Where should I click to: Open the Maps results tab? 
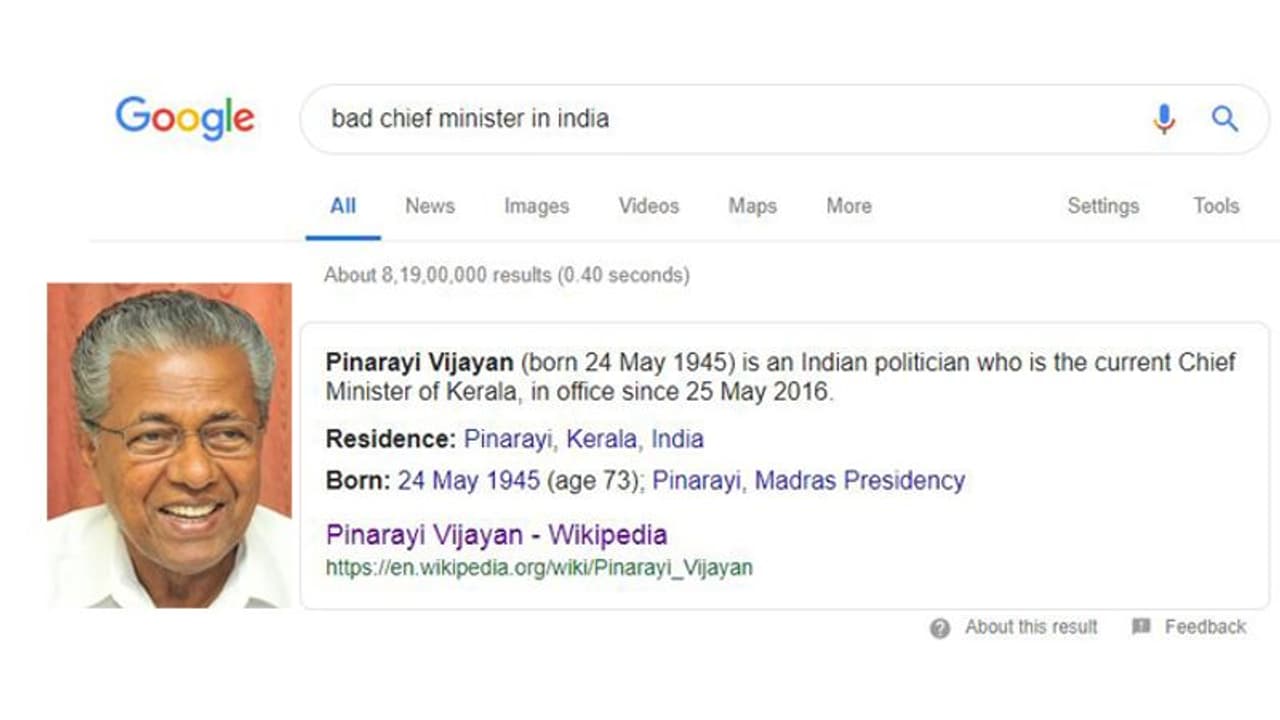(x=752, y=206)
